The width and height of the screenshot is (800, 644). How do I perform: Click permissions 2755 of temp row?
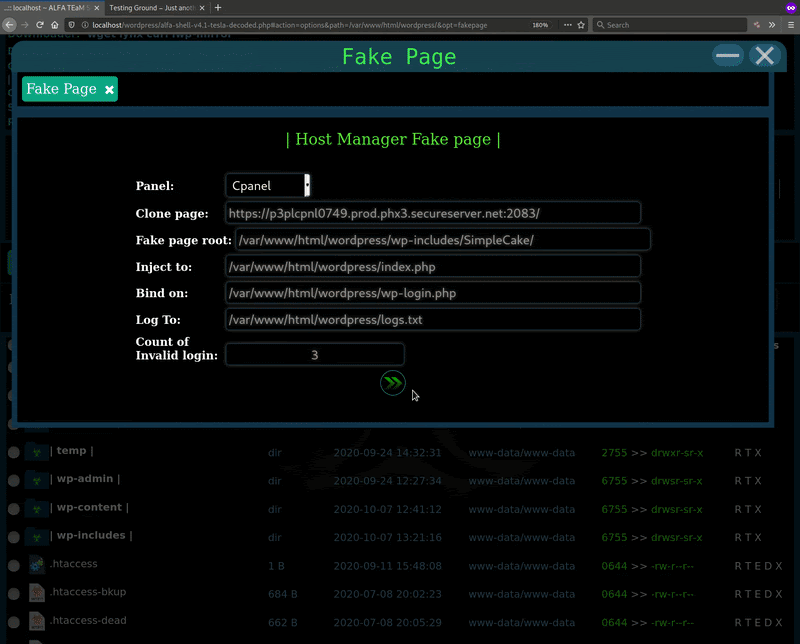(x=614, y=453)
